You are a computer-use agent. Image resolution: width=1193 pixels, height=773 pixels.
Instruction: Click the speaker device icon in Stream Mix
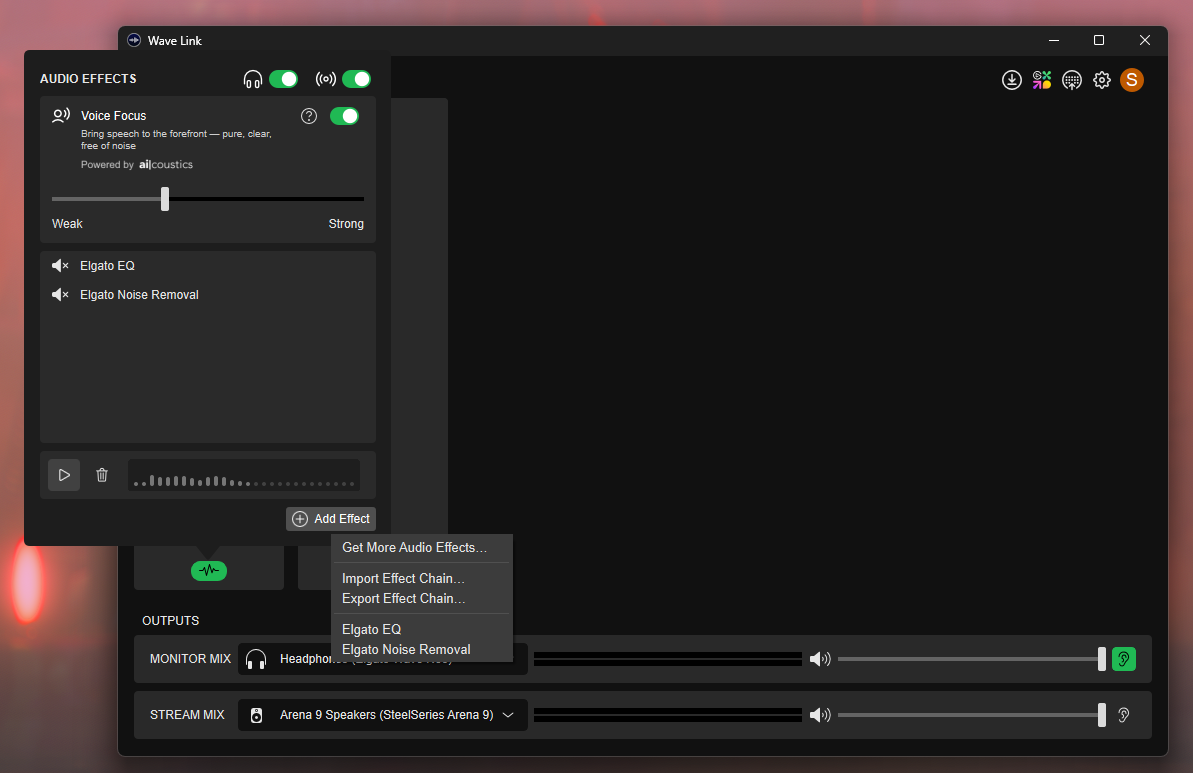point(256,715)
